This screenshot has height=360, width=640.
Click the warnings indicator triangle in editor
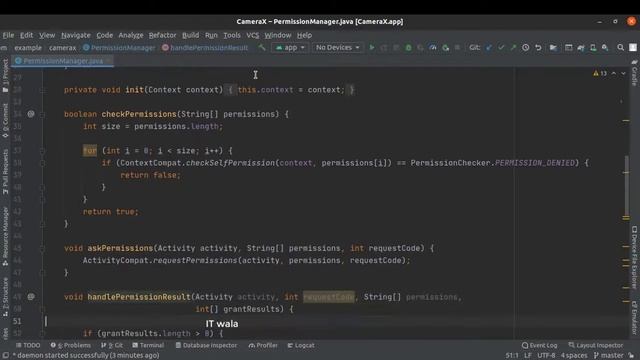[596, 73]
